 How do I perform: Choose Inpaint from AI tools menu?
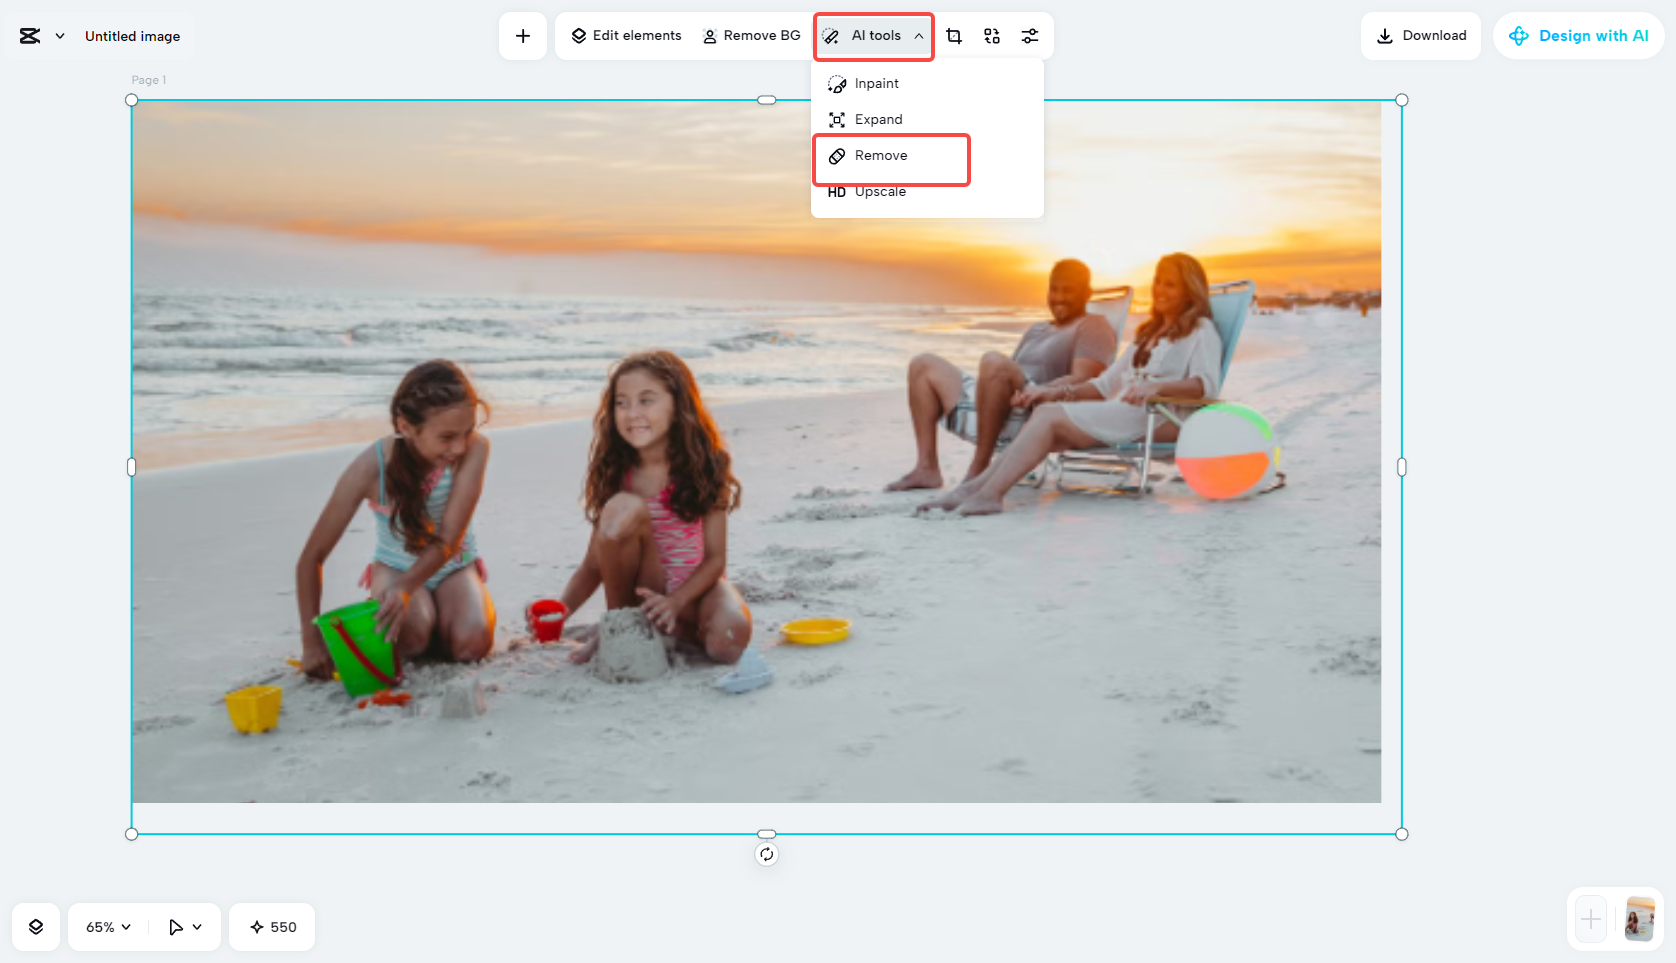pyautogui.click(x=927, y=84)
